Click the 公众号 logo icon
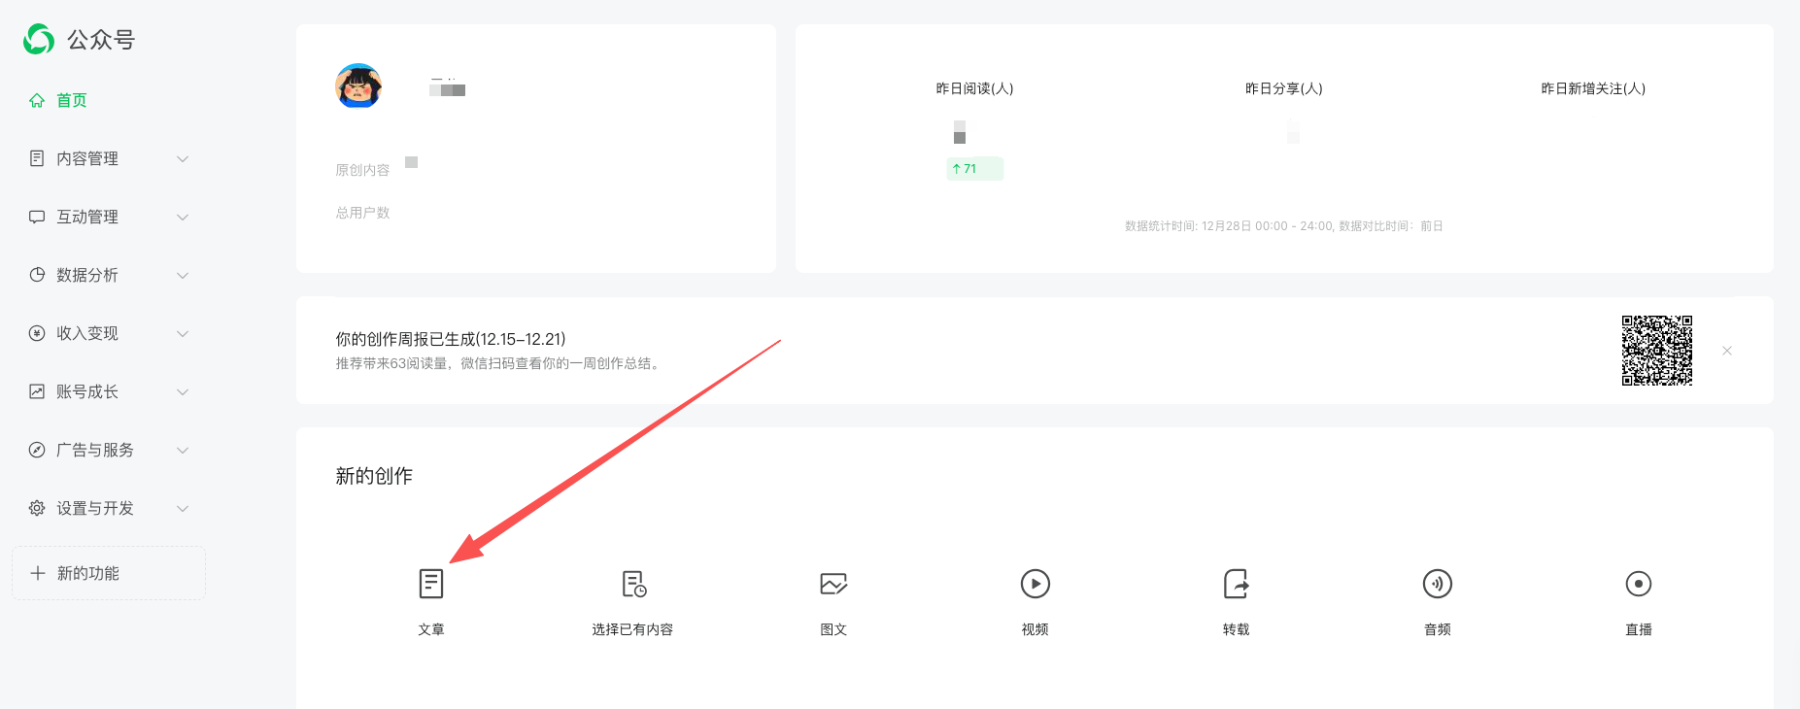1800x709 pixels. click(x=39, y=40)
